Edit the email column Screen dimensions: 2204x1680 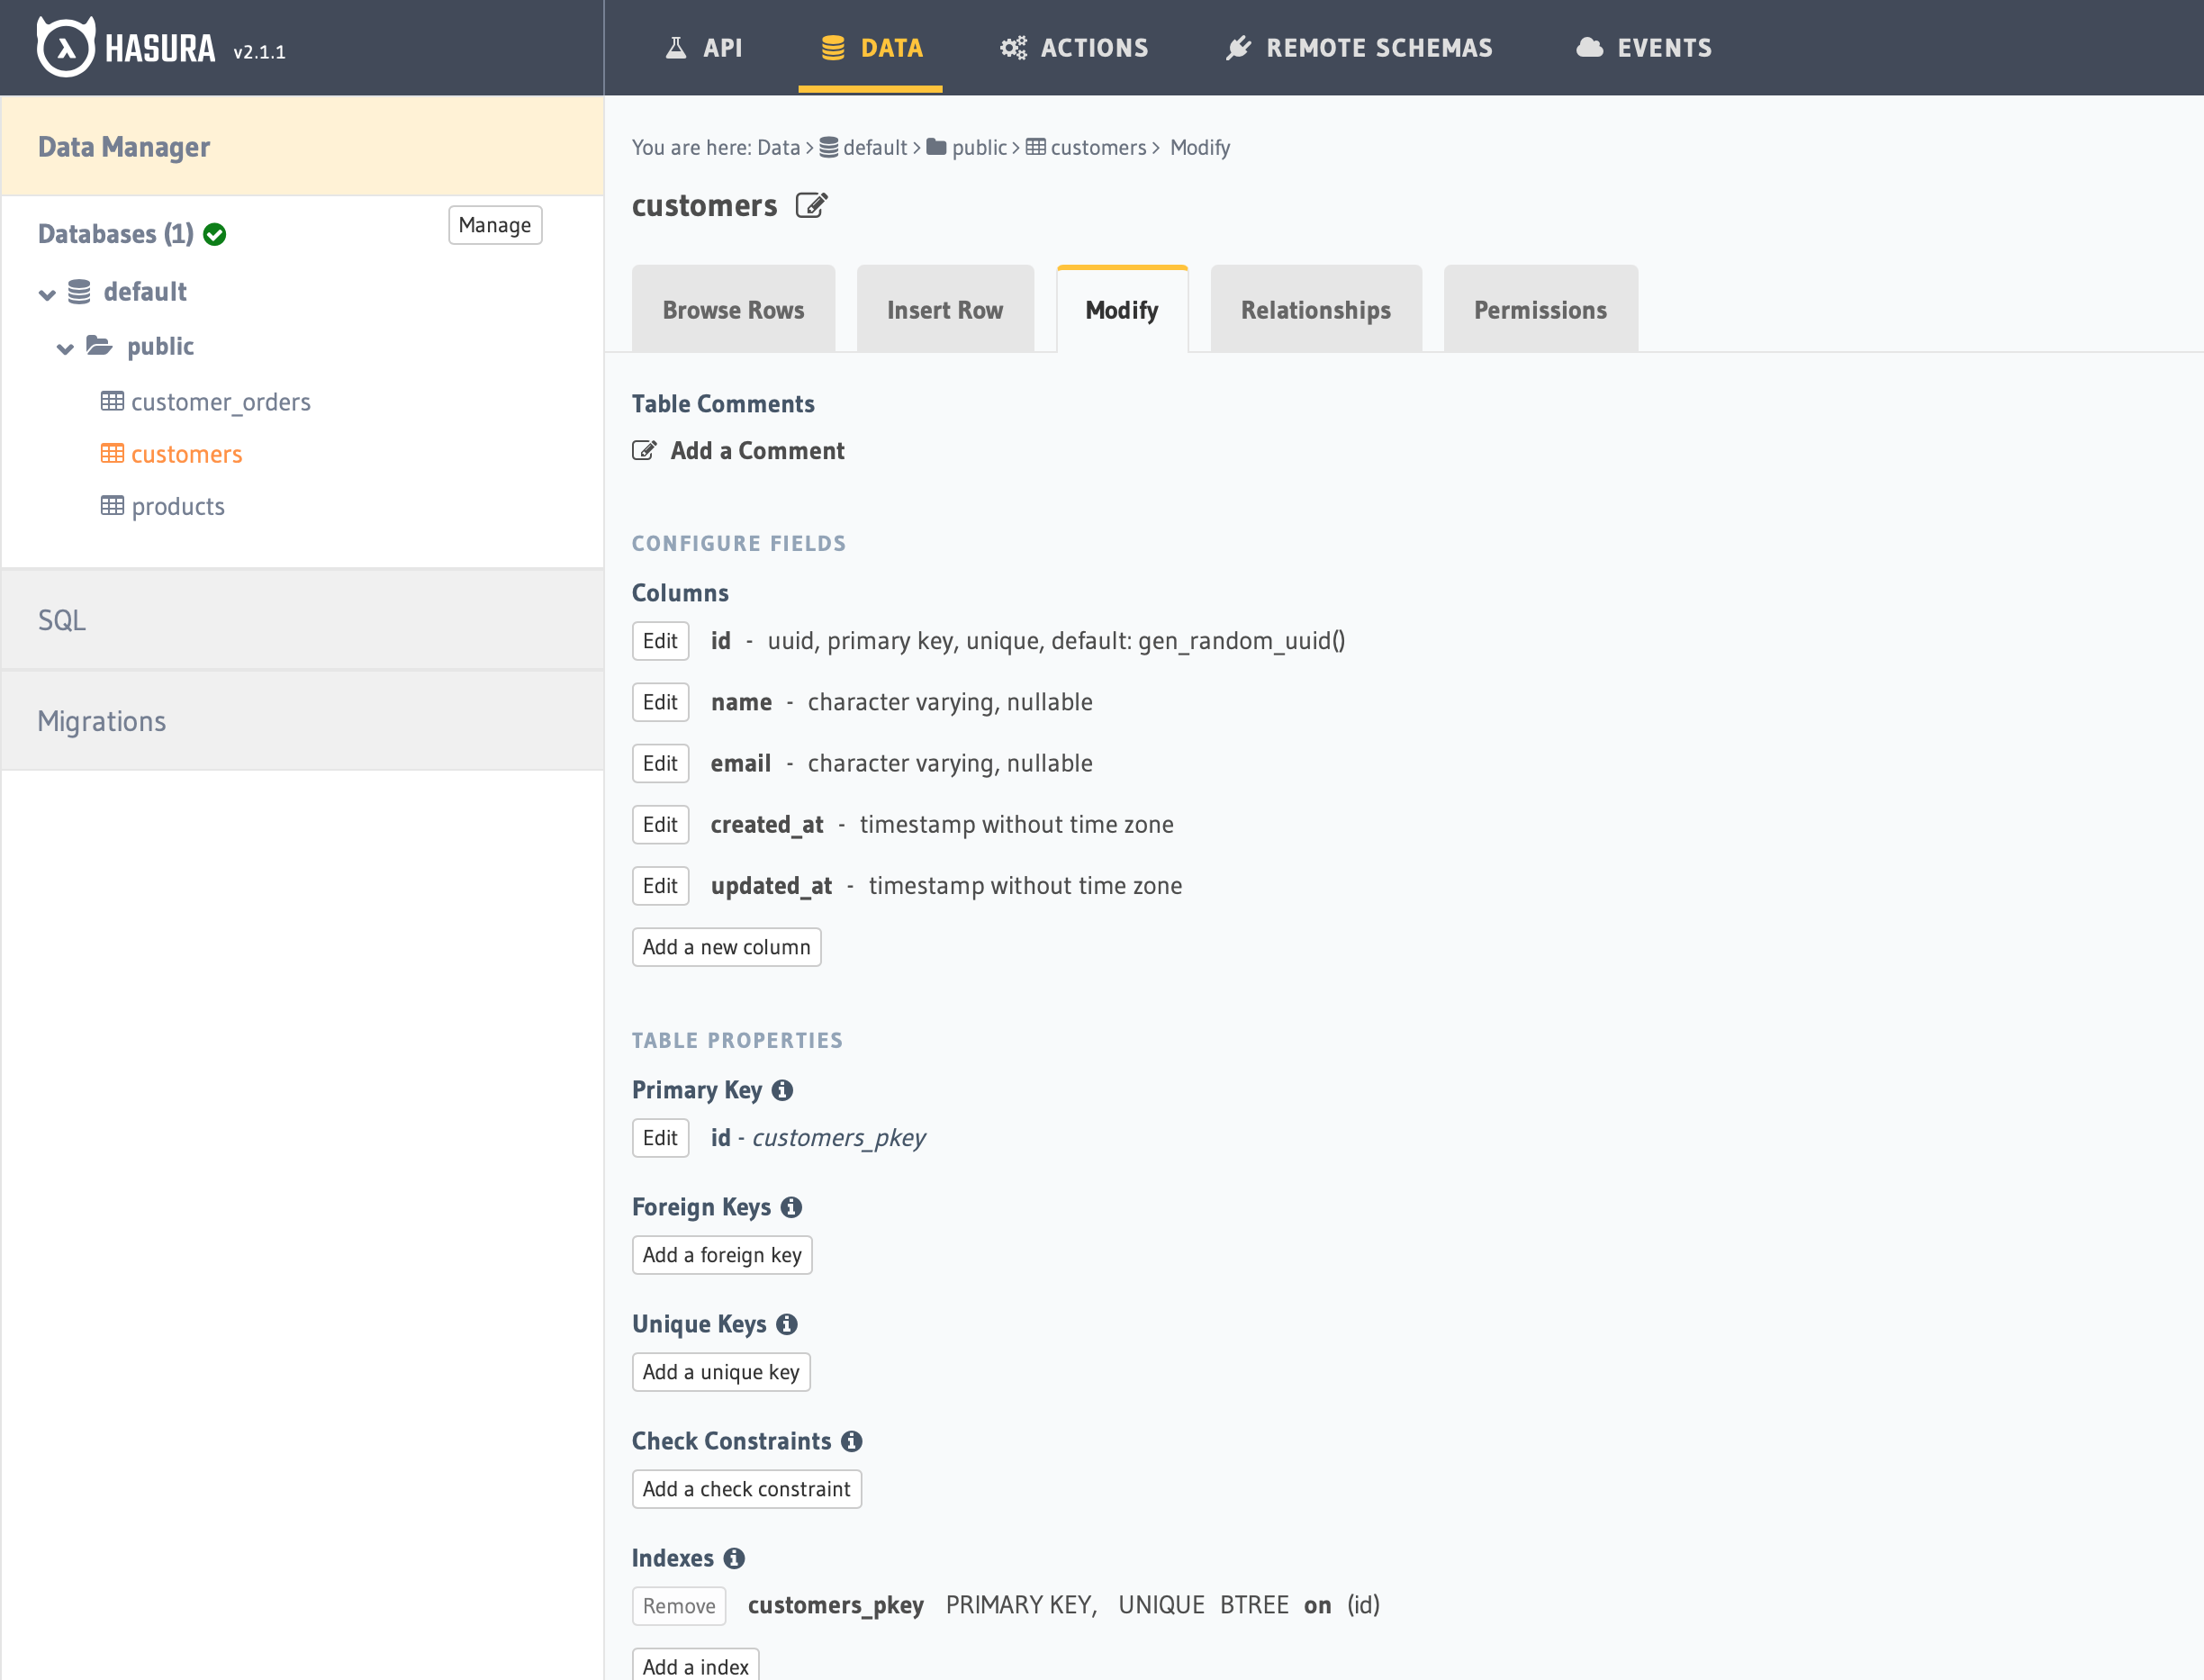[x=660, y=764]
